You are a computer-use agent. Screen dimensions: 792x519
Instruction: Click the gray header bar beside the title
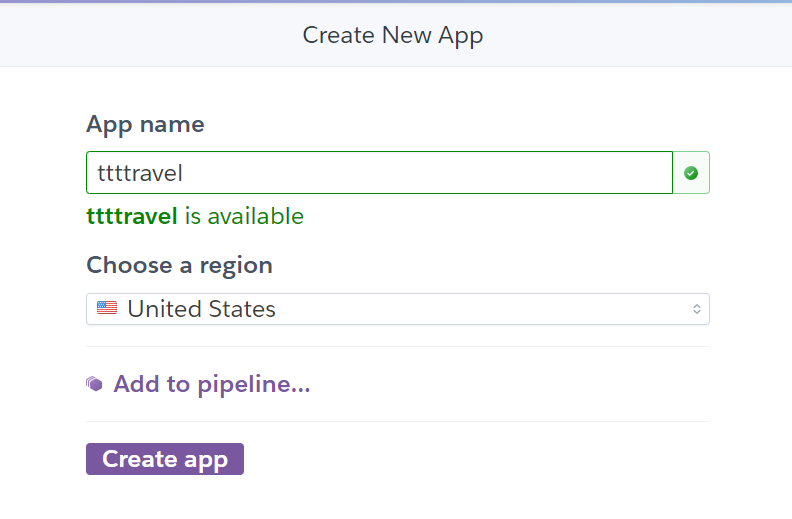[x=640, y=35]
